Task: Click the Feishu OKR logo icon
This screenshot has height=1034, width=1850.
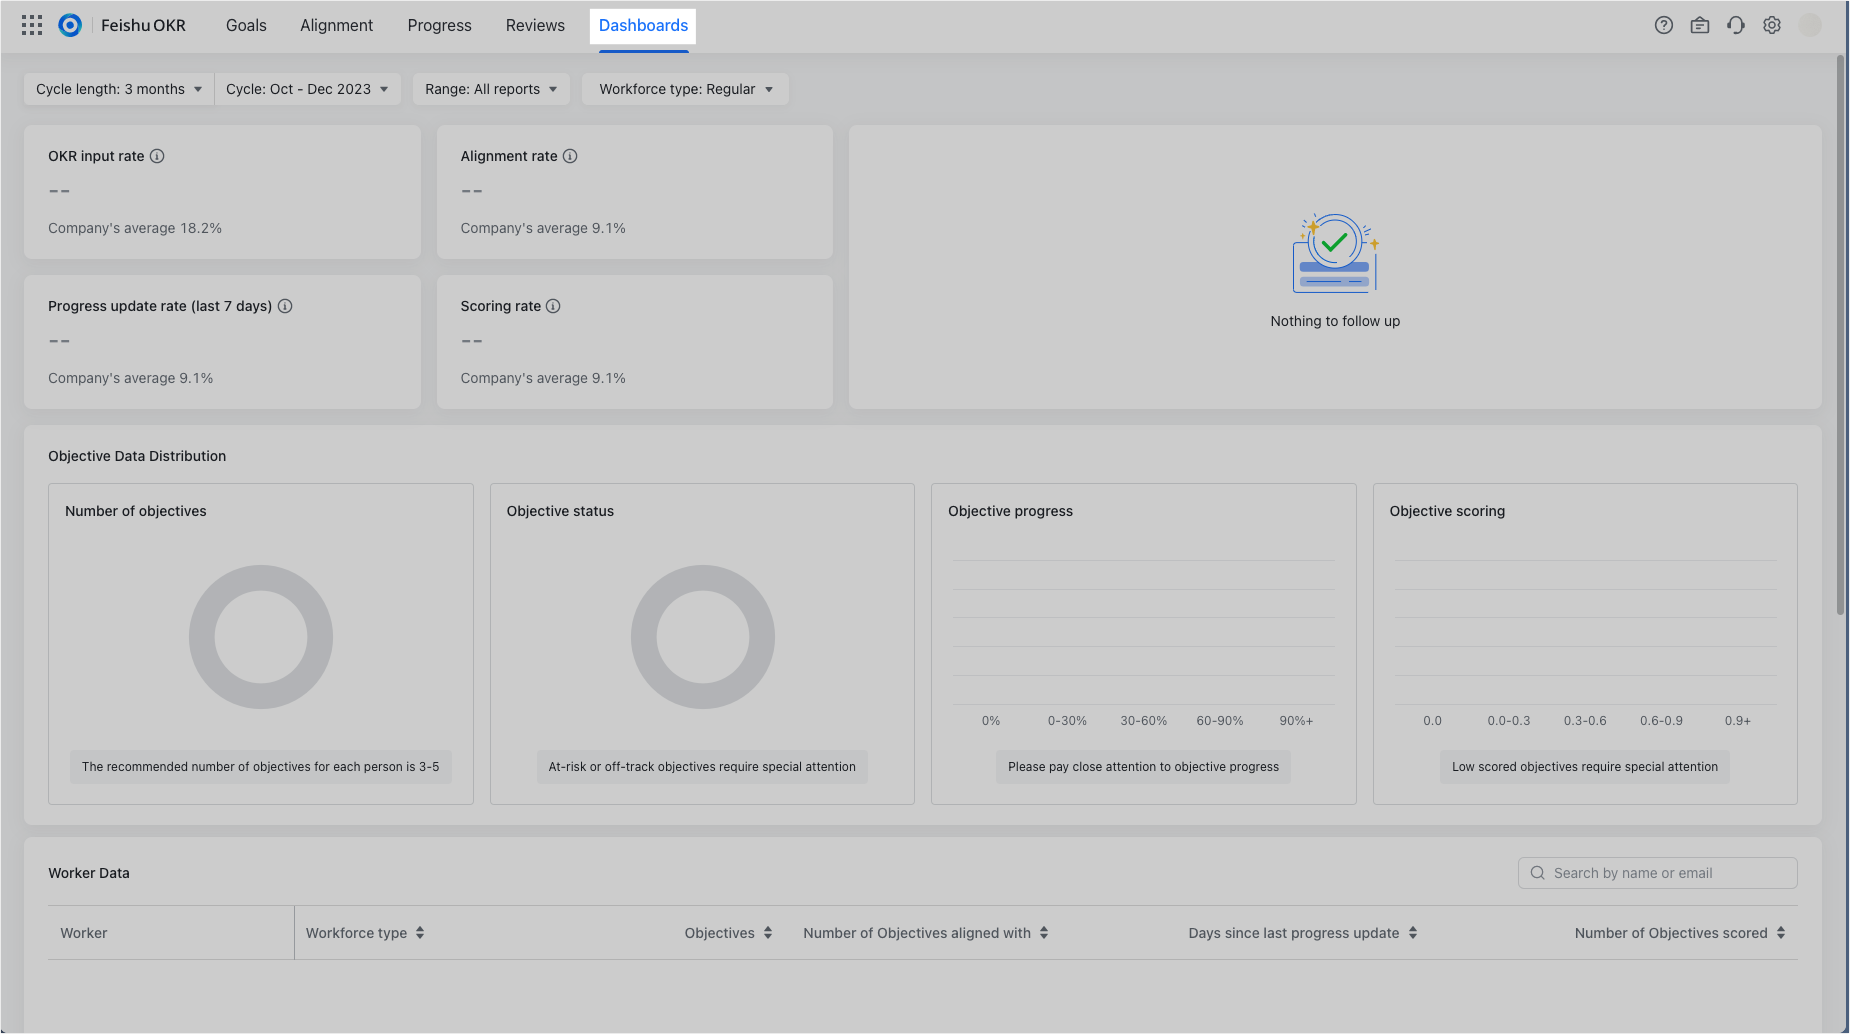Action: [x=70, y=26]
